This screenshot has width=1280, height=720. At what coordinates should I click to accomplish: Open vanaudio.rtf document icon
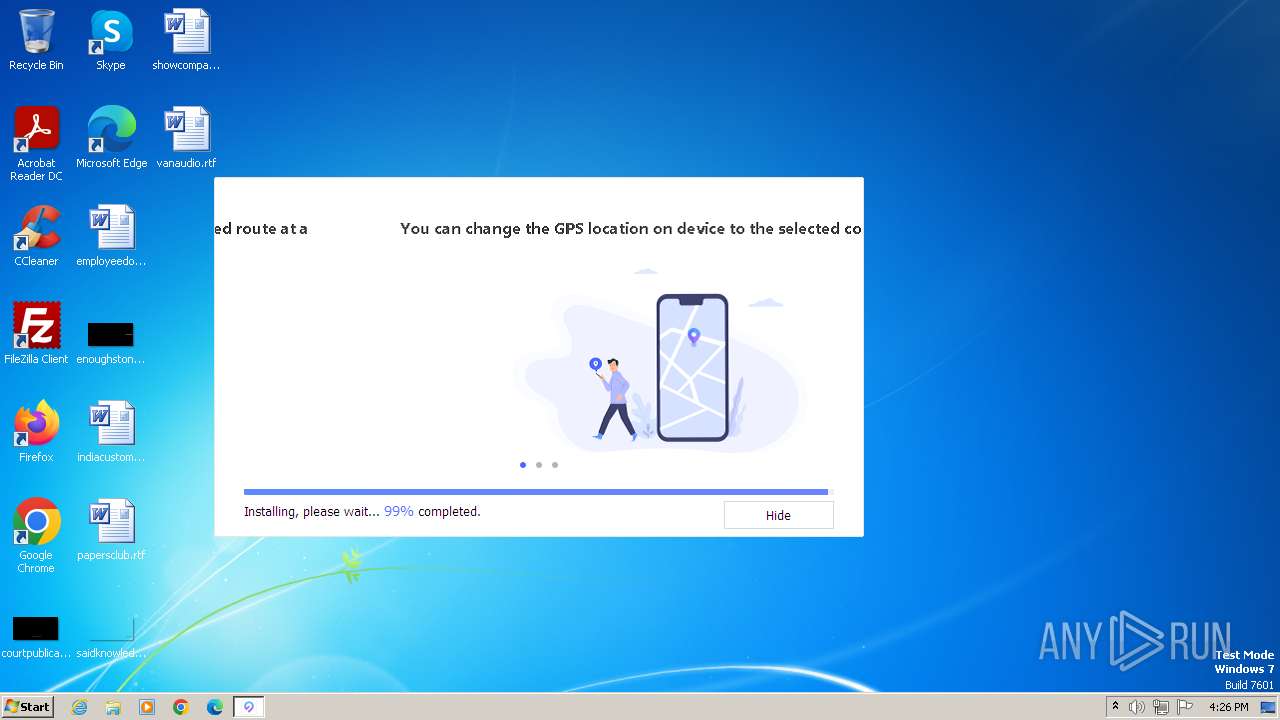tap(186, 137)
